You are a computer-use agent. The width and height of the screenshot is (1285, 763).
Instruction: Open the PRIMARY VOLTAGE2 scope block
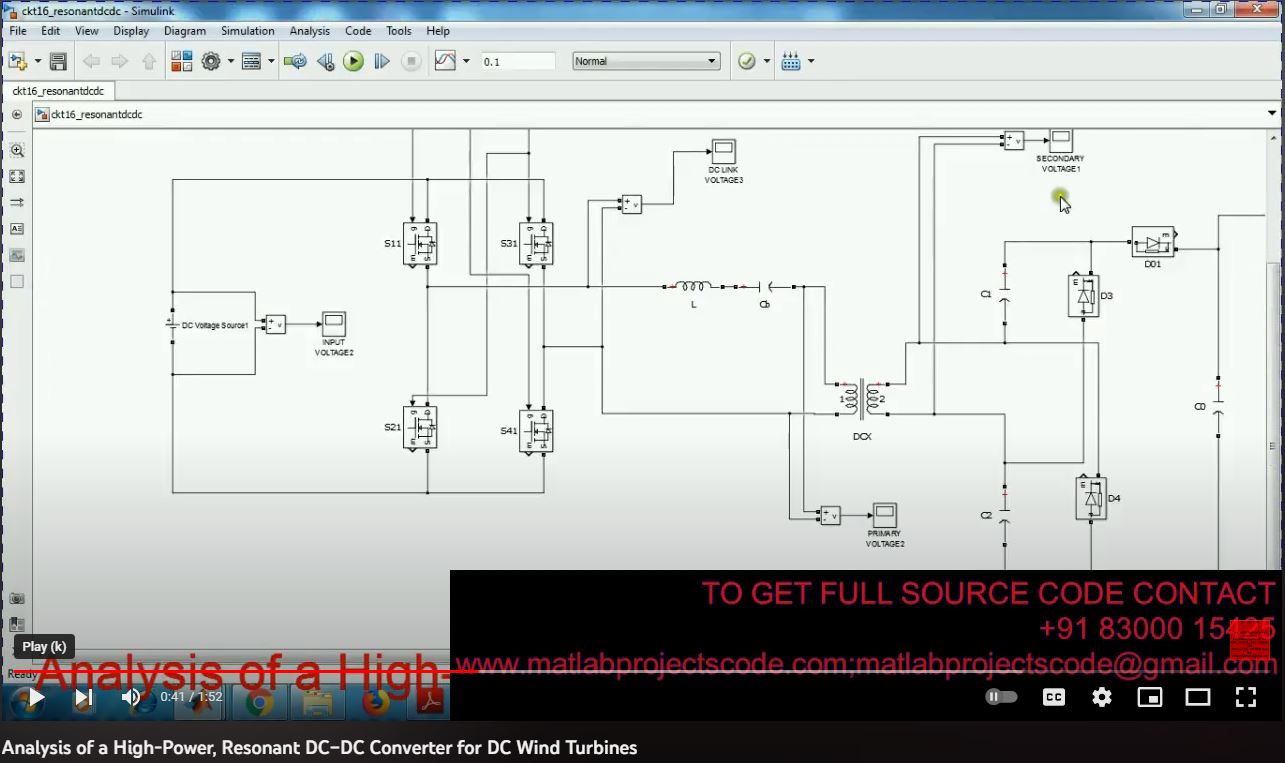pyautogui.click(x=884, y=515)
